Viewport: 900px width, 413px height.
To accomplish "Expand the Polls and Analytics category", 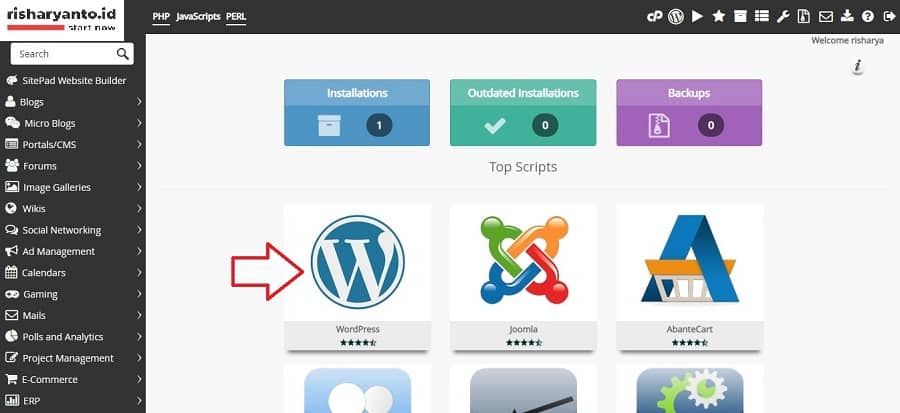I will click(x=73, y=337).
